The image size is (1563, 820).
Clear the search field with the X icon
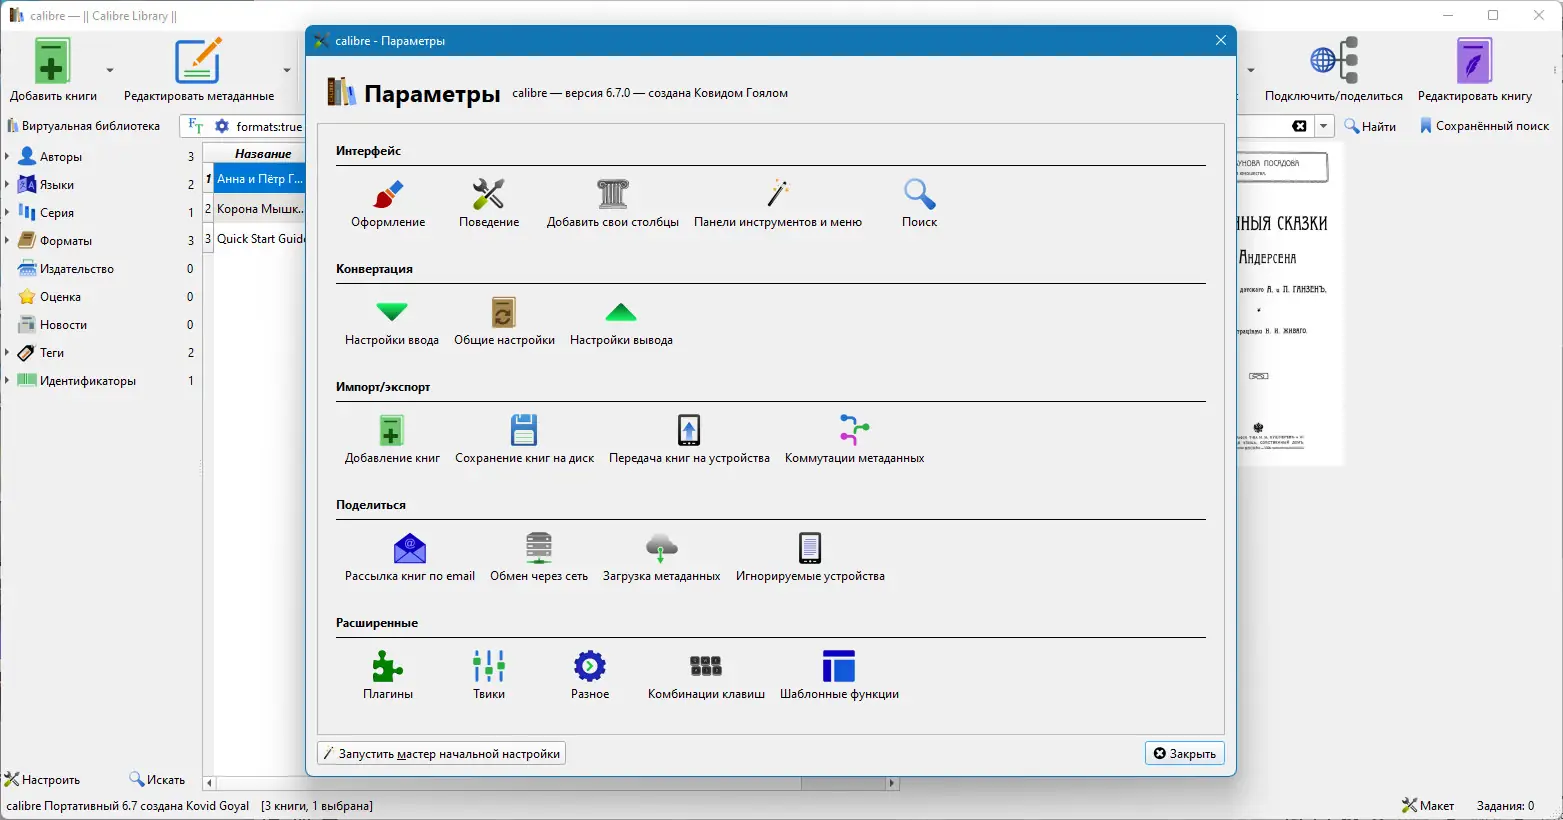(x=1299, y=126)
